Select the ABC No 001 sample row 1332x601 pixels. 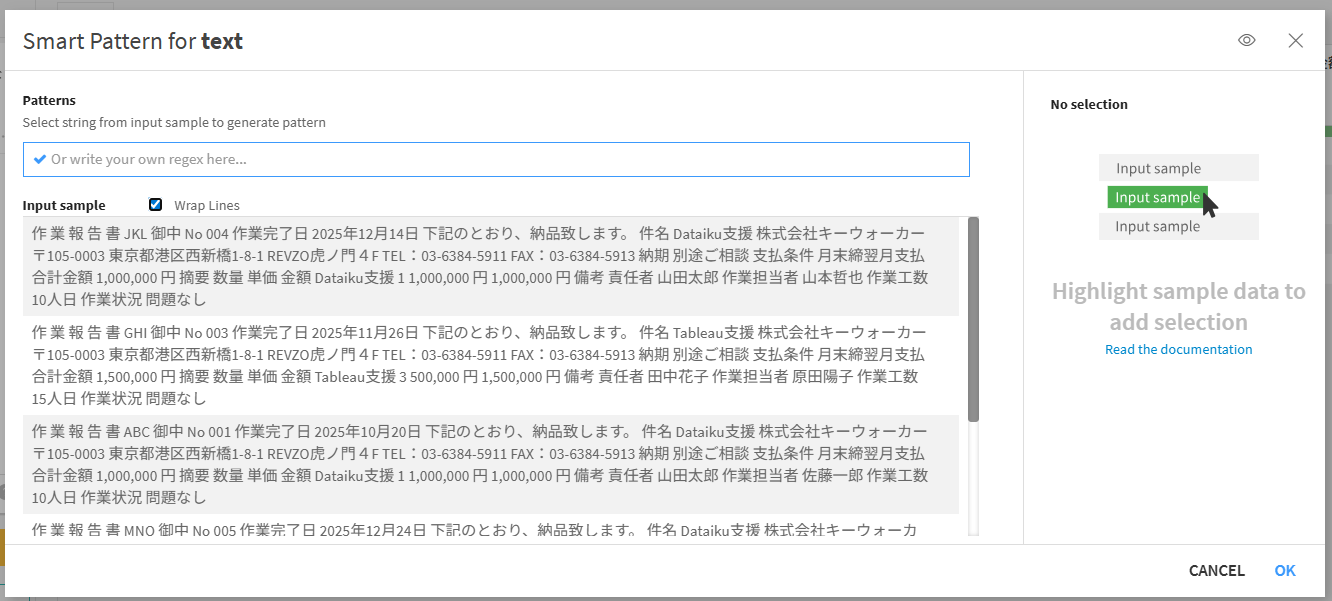[480, 464]
